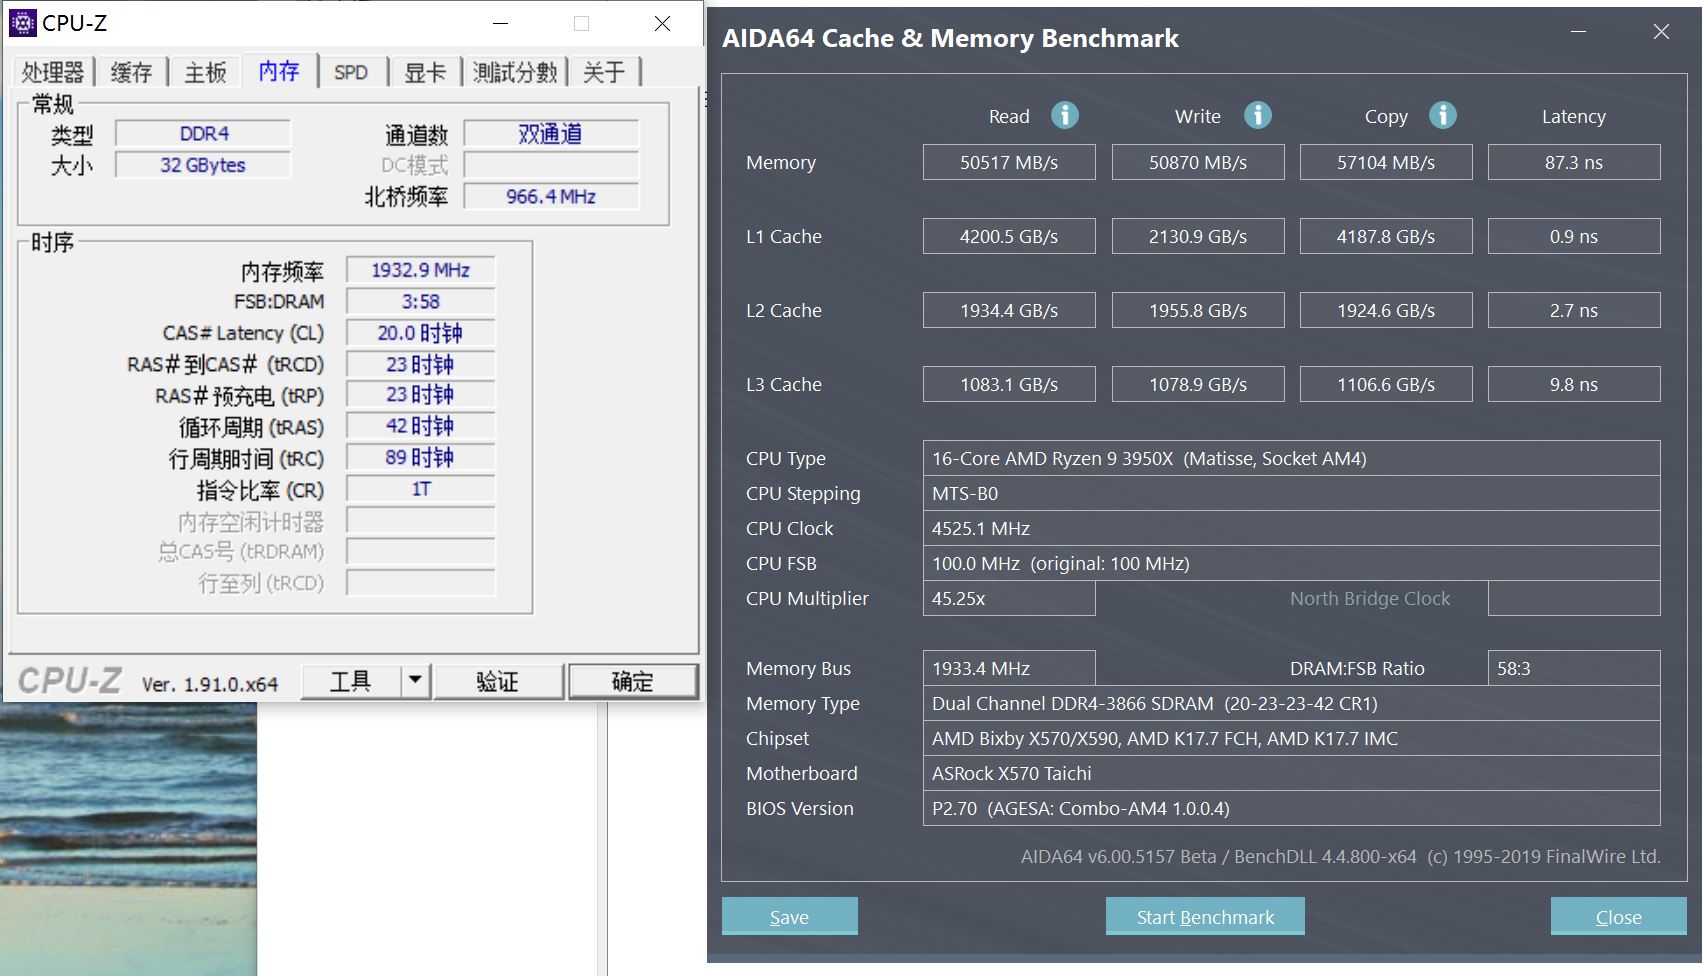Open the Read benchmark info icon
This screenshot has height=976, width=1704.
(1065, 115)
